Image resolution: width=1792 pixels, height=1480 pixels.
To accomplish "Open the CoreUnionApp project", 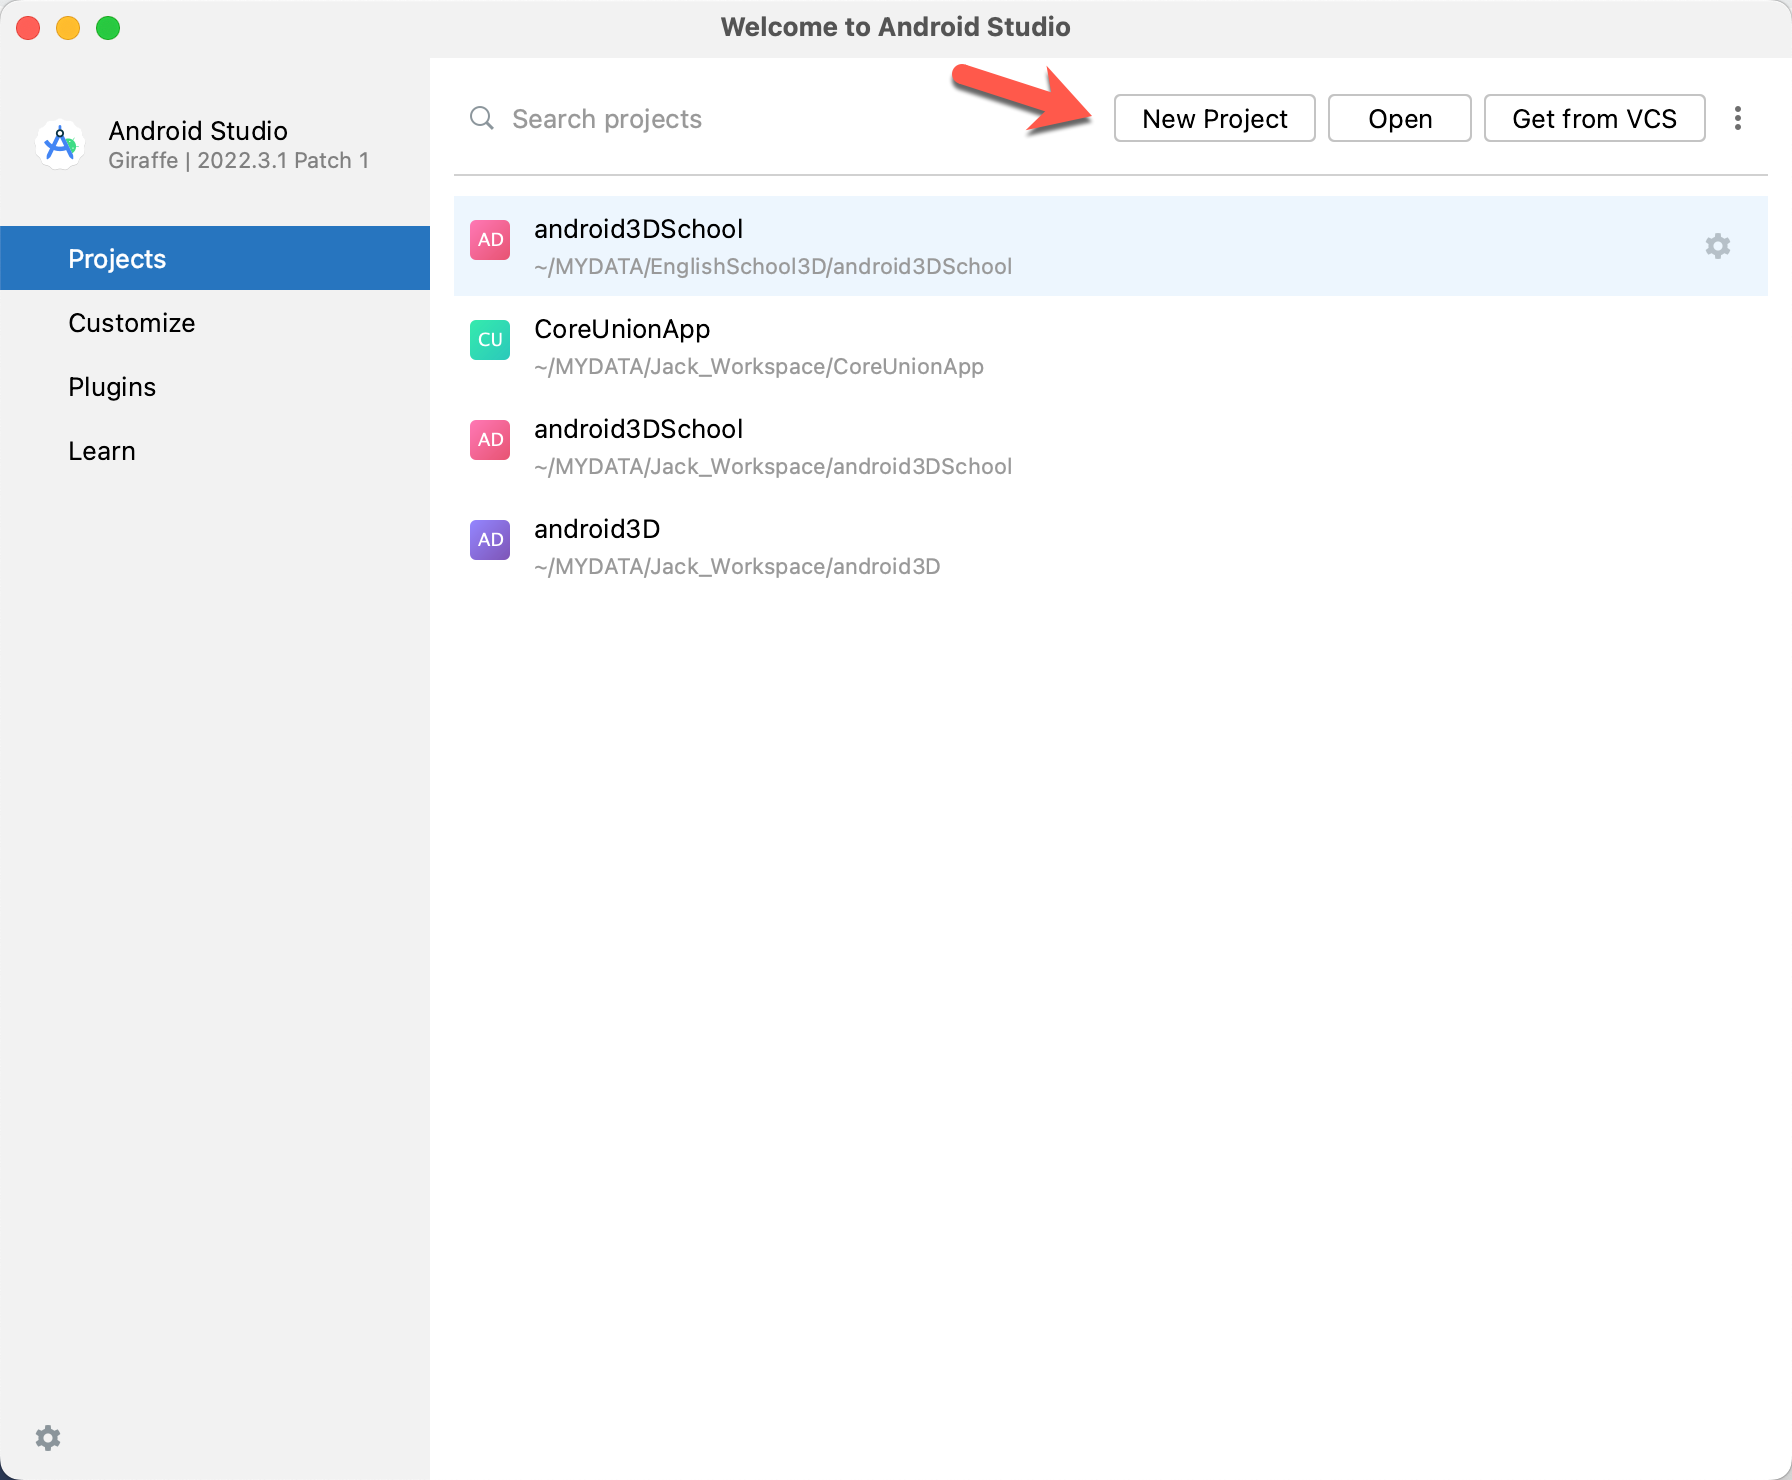I will (x=1110, y=346).
